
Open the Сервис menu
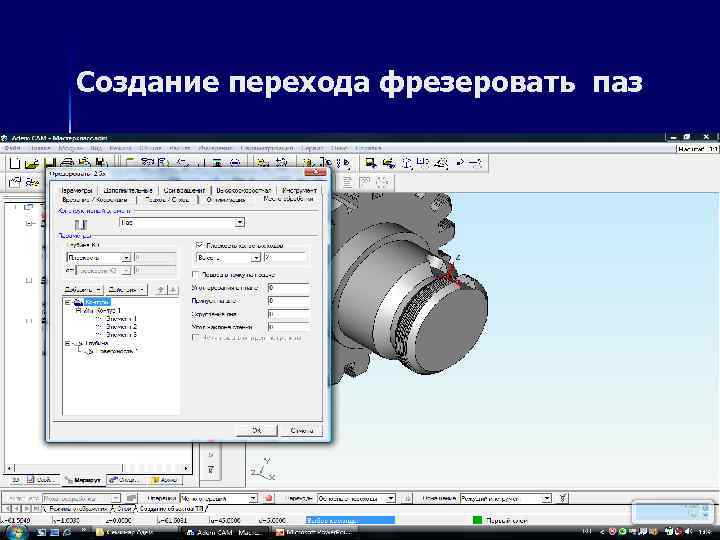(312, 148)
